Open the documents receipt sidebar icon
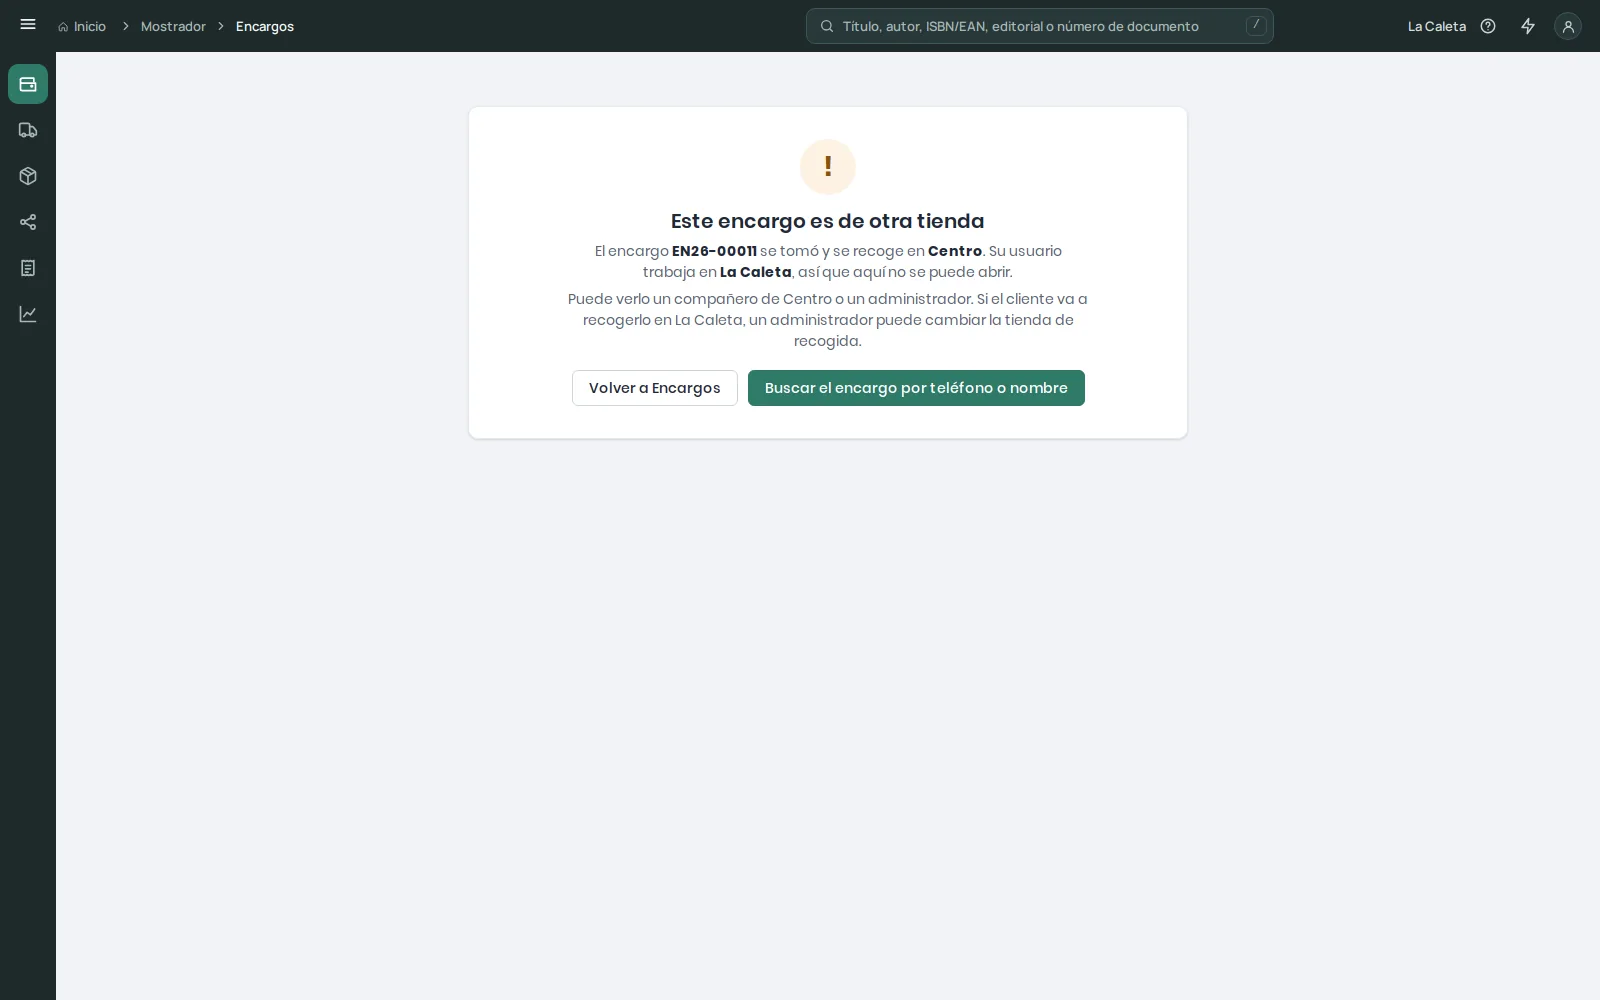Image resolution: width=1600 pixels, height=1000 pixels. [x=28, y=268]
